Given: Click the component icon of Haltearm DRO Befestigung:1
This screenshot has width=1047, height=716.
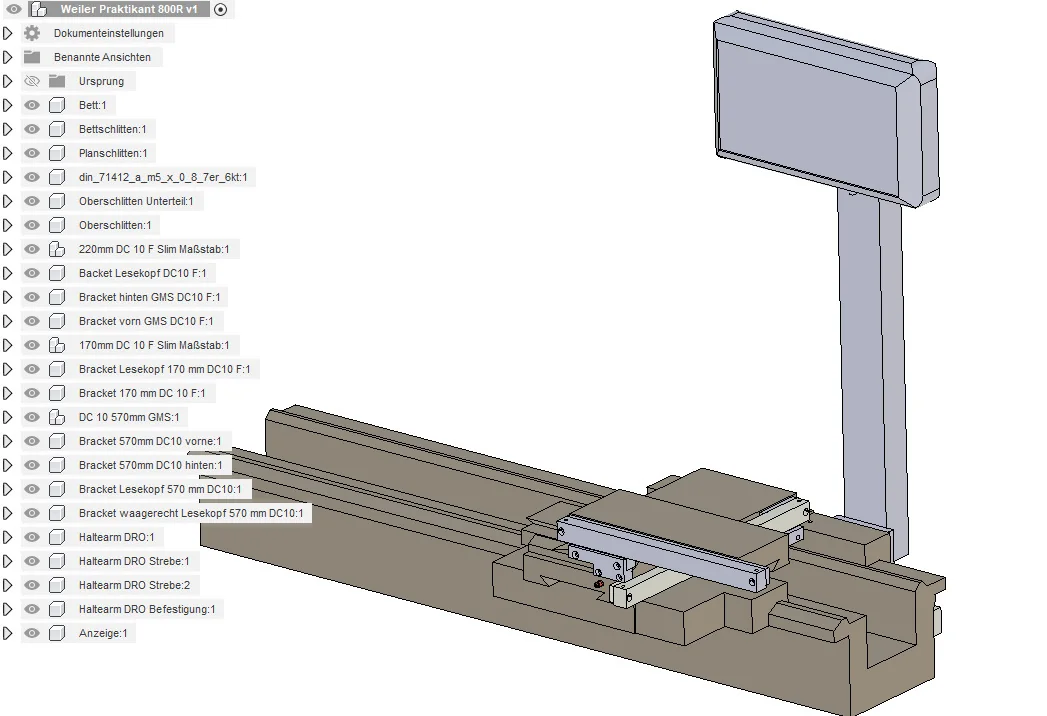Looking at the screenshot, I should coord(57,609).
